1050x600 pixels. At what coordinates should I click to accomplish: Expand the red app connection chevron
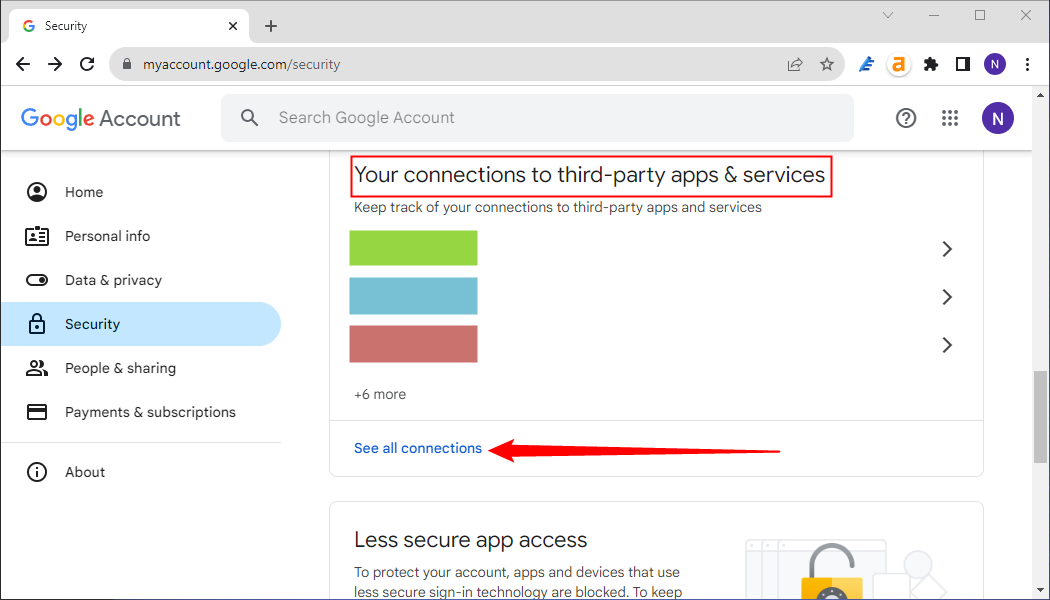947,345
